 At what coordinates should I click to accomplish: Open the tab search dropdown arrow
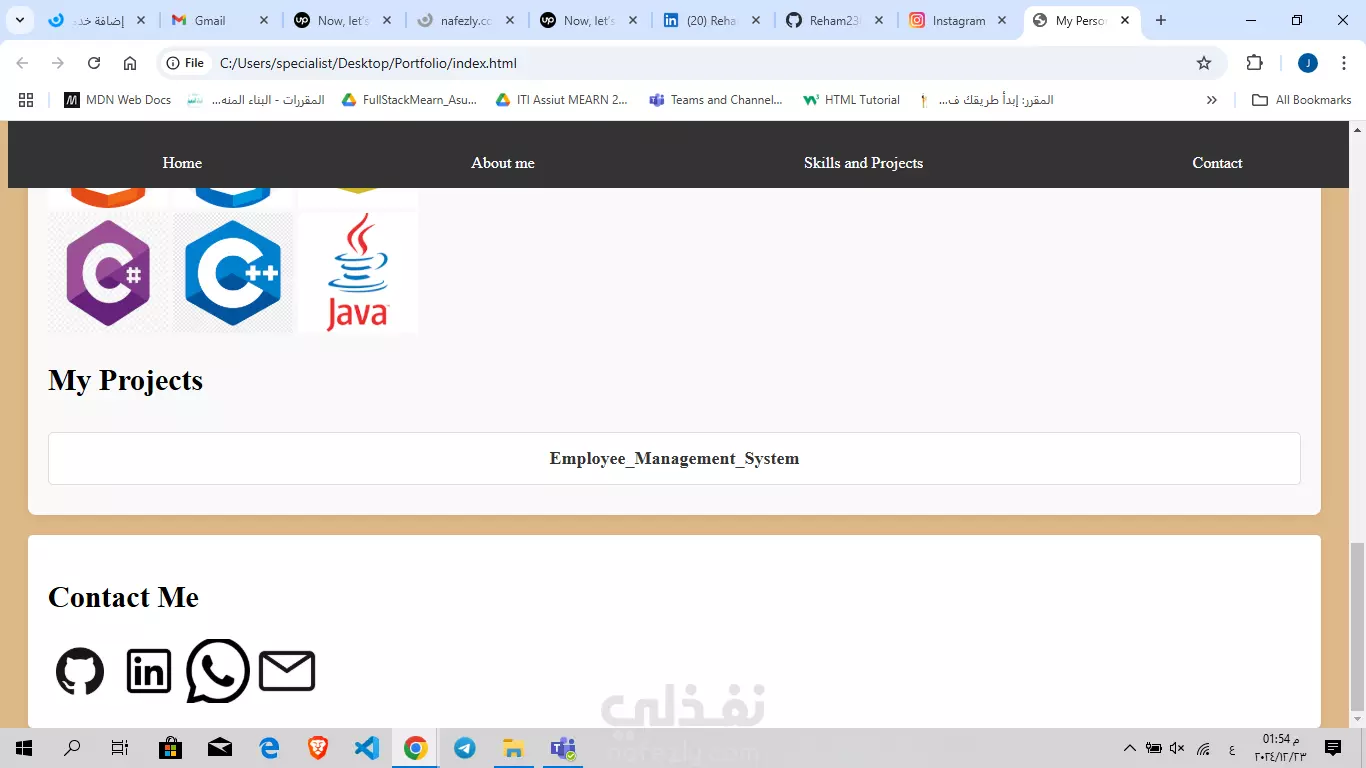(x=19, y=20)
